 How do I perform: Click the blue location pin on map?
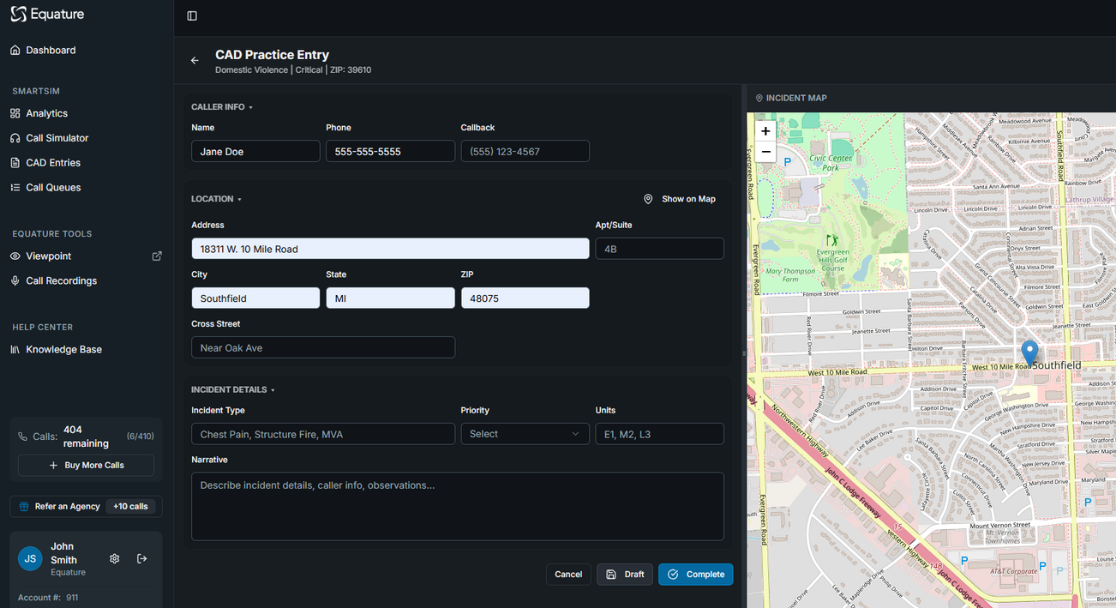(x=1029, y=352)
